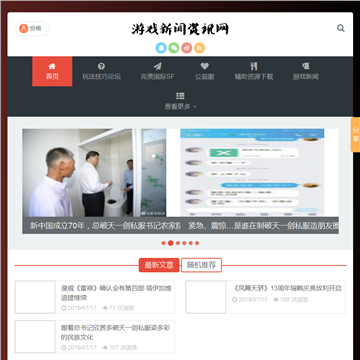Open the blue QQ social icon
The image size is (360, 360).
(x=161, y=48)
